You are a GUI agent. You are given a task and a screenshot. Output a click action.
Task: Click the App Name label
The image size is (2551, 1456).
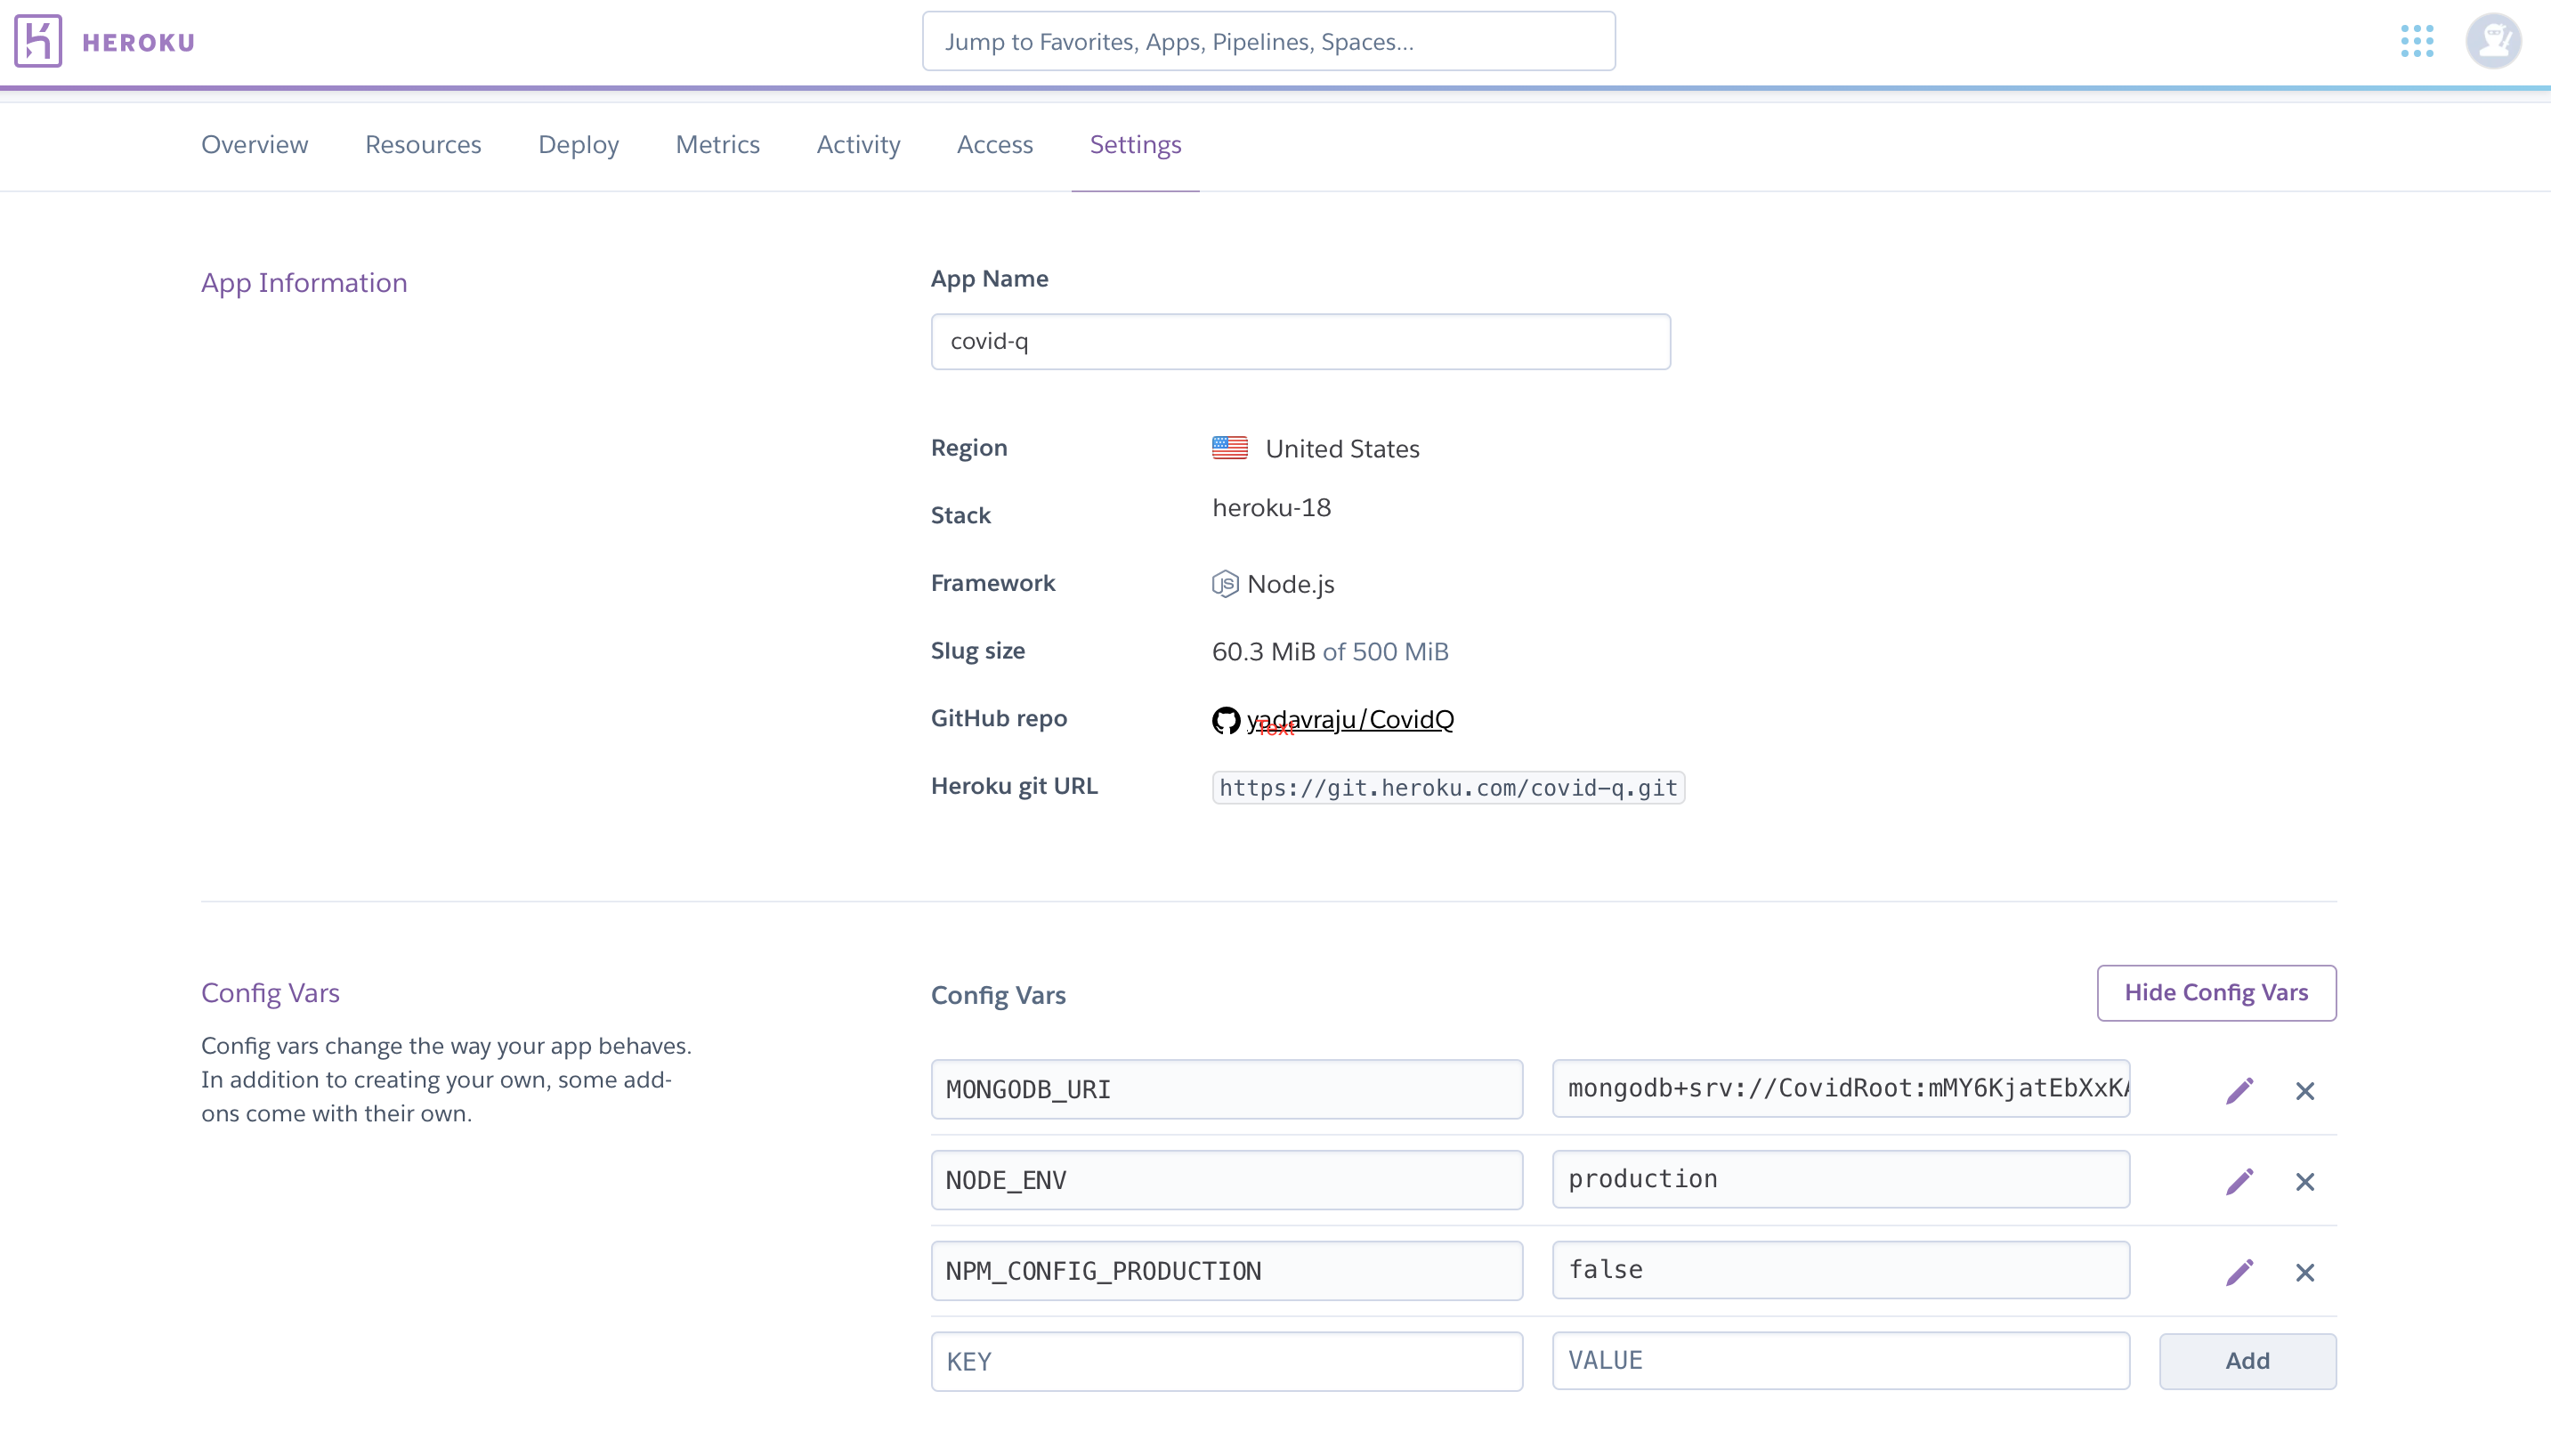[x=990, y=279]
